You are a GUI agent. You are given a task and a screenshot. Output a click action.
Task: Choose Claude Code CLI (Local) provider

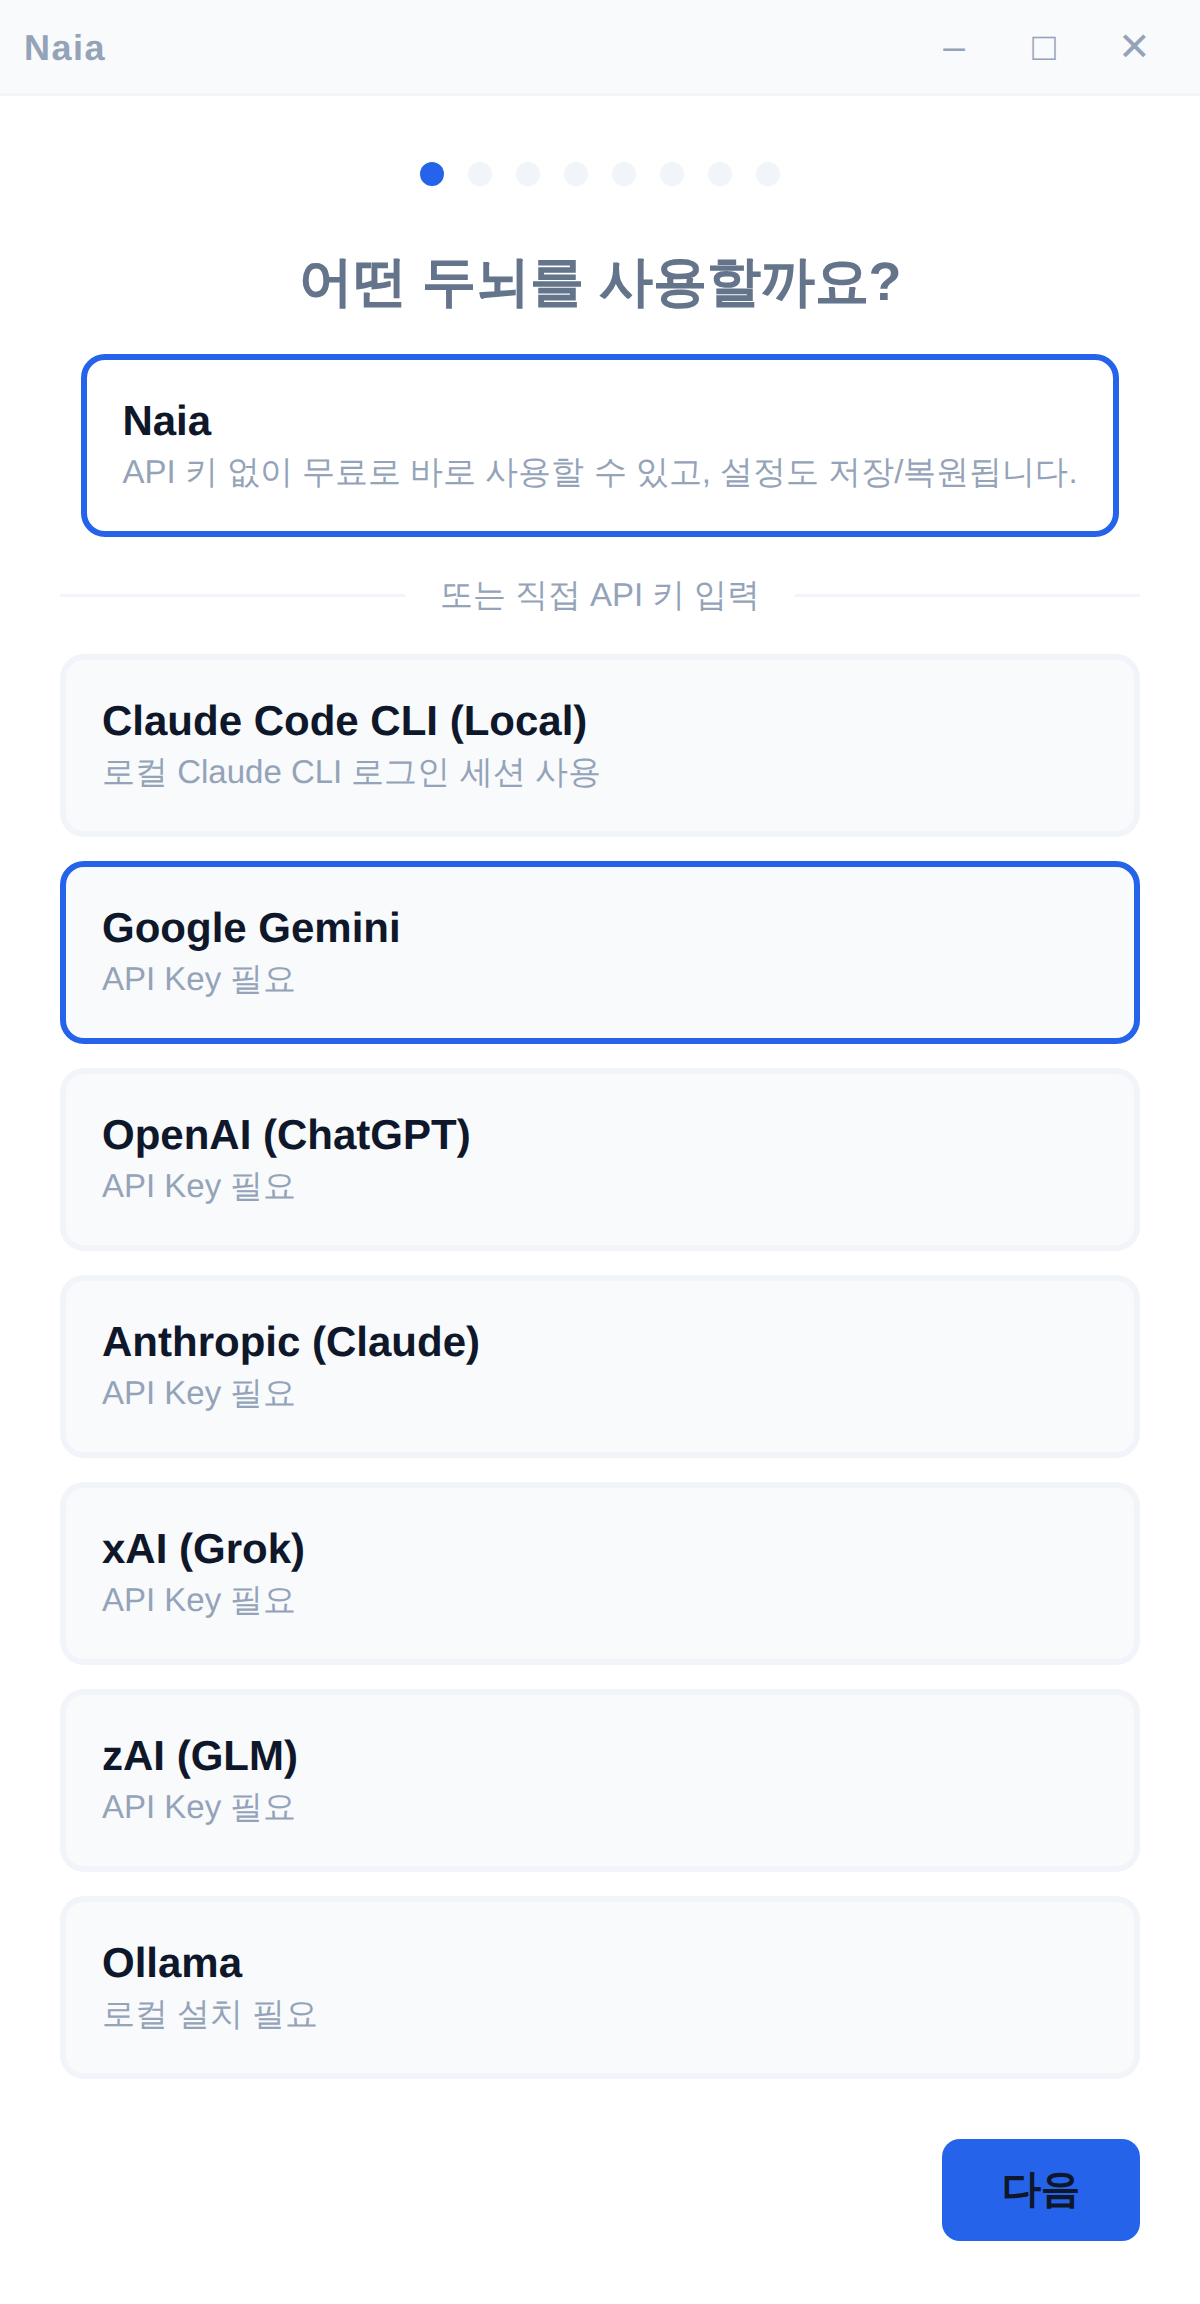tap(600, 743)
